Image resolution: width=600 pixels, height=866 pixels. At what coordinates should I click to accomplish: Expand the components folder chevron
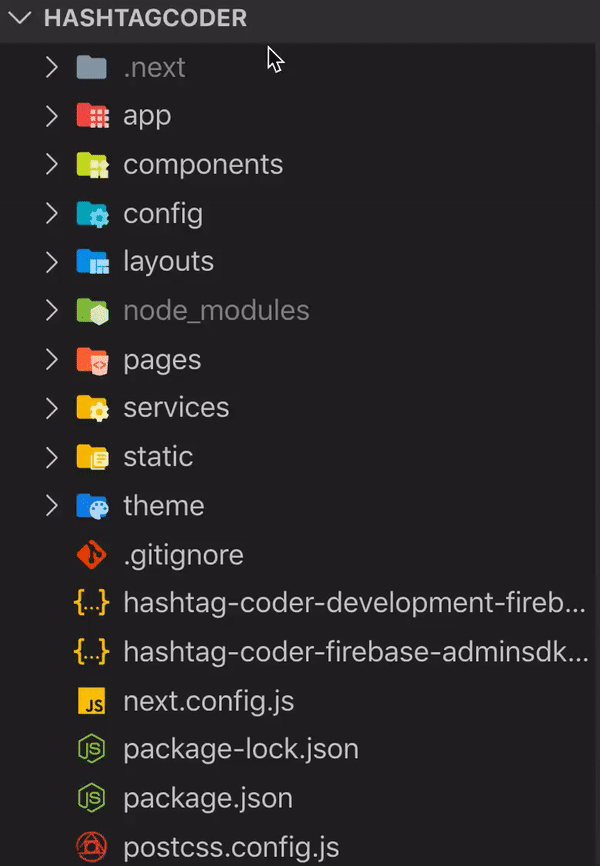click(x=52, y=165)
